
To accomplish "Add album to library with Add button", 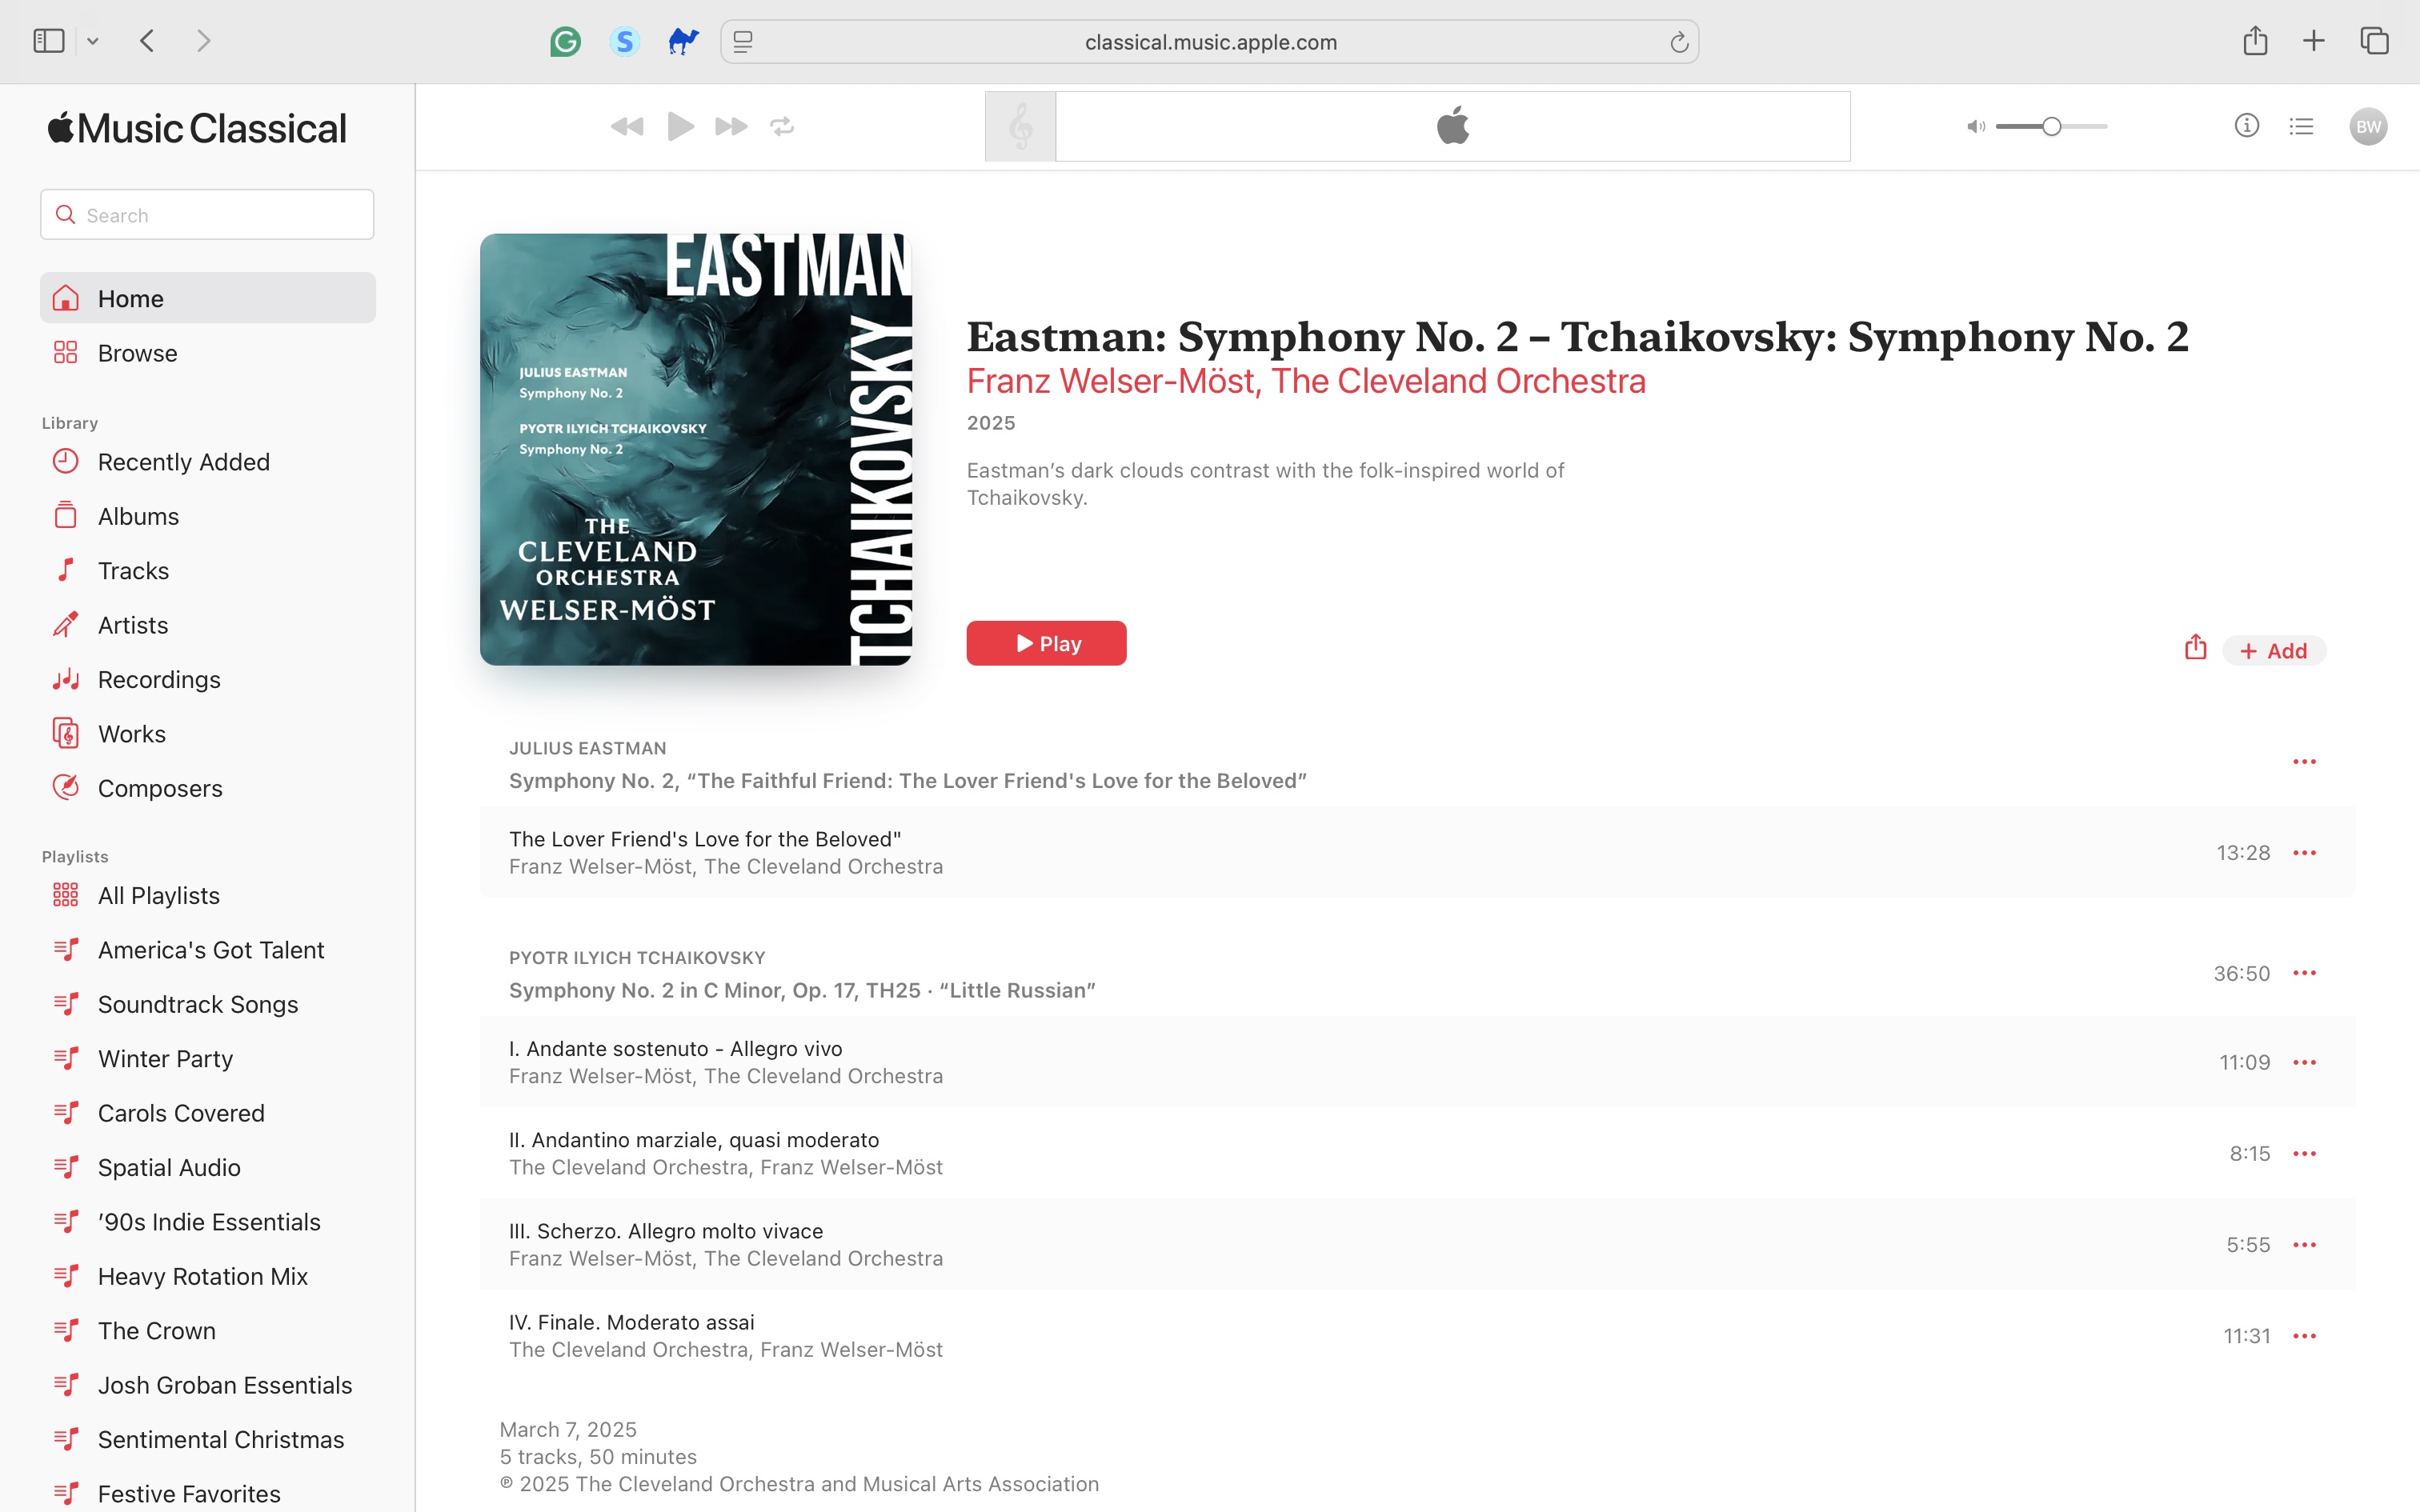I will (x=2274, y=650).
